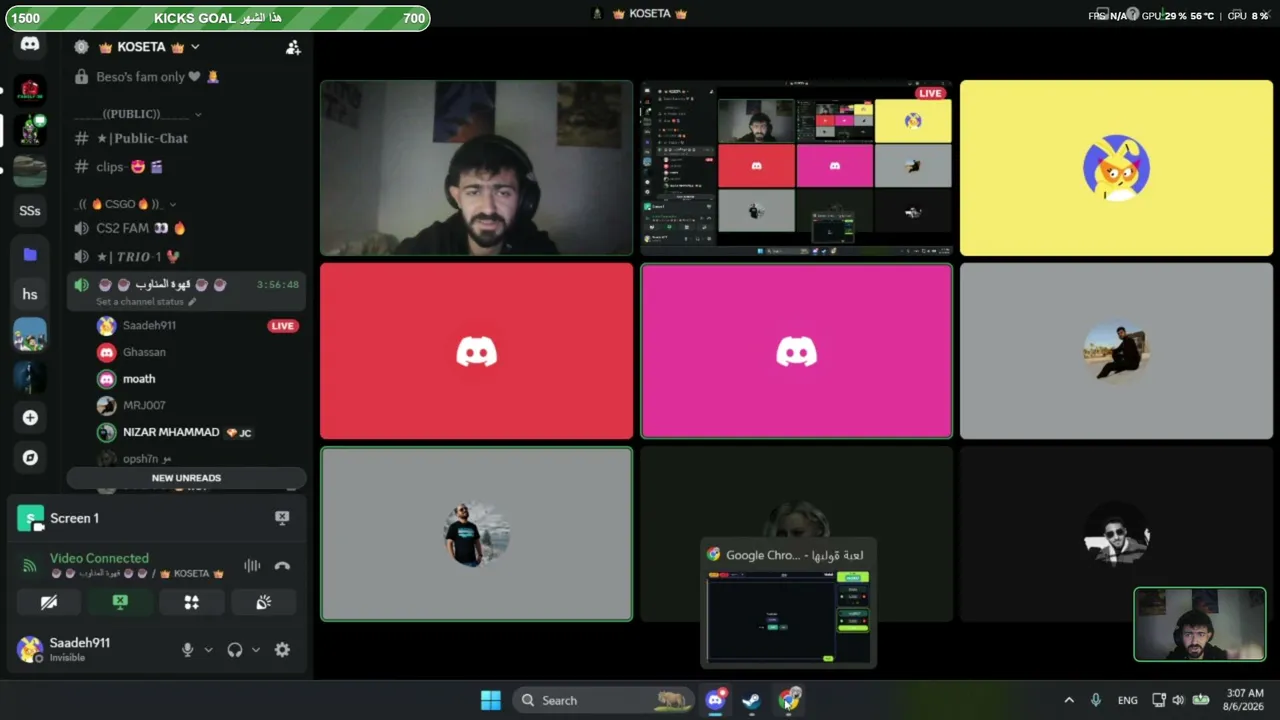Open microphone input options chevron
The height and width of the screenshot is (720, 1280).
(208, 649)
